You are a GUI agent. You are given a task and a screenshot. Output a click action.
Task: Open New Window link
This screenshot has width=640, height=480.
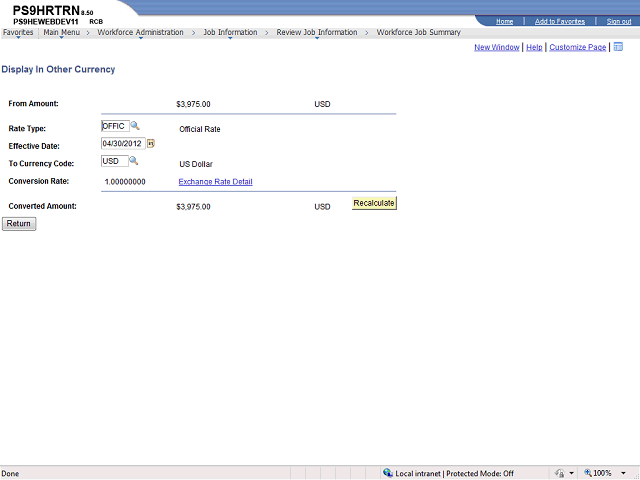pos(497,47)
